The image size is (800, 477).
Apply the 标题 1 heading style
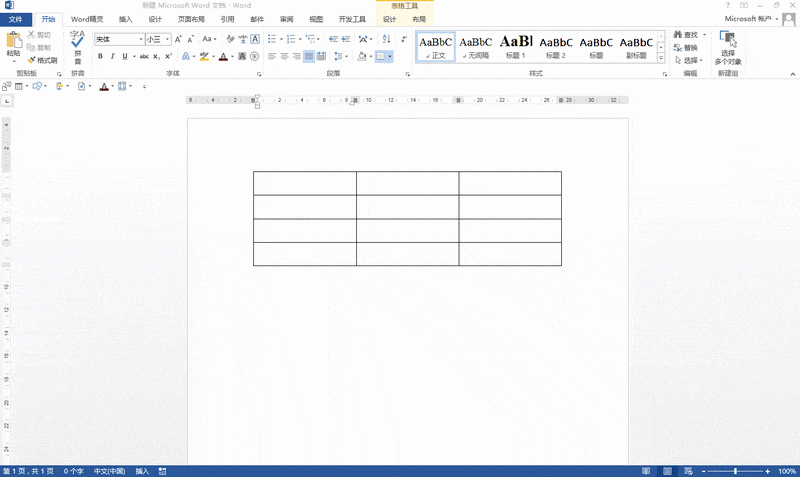click(x=514, y=46)
